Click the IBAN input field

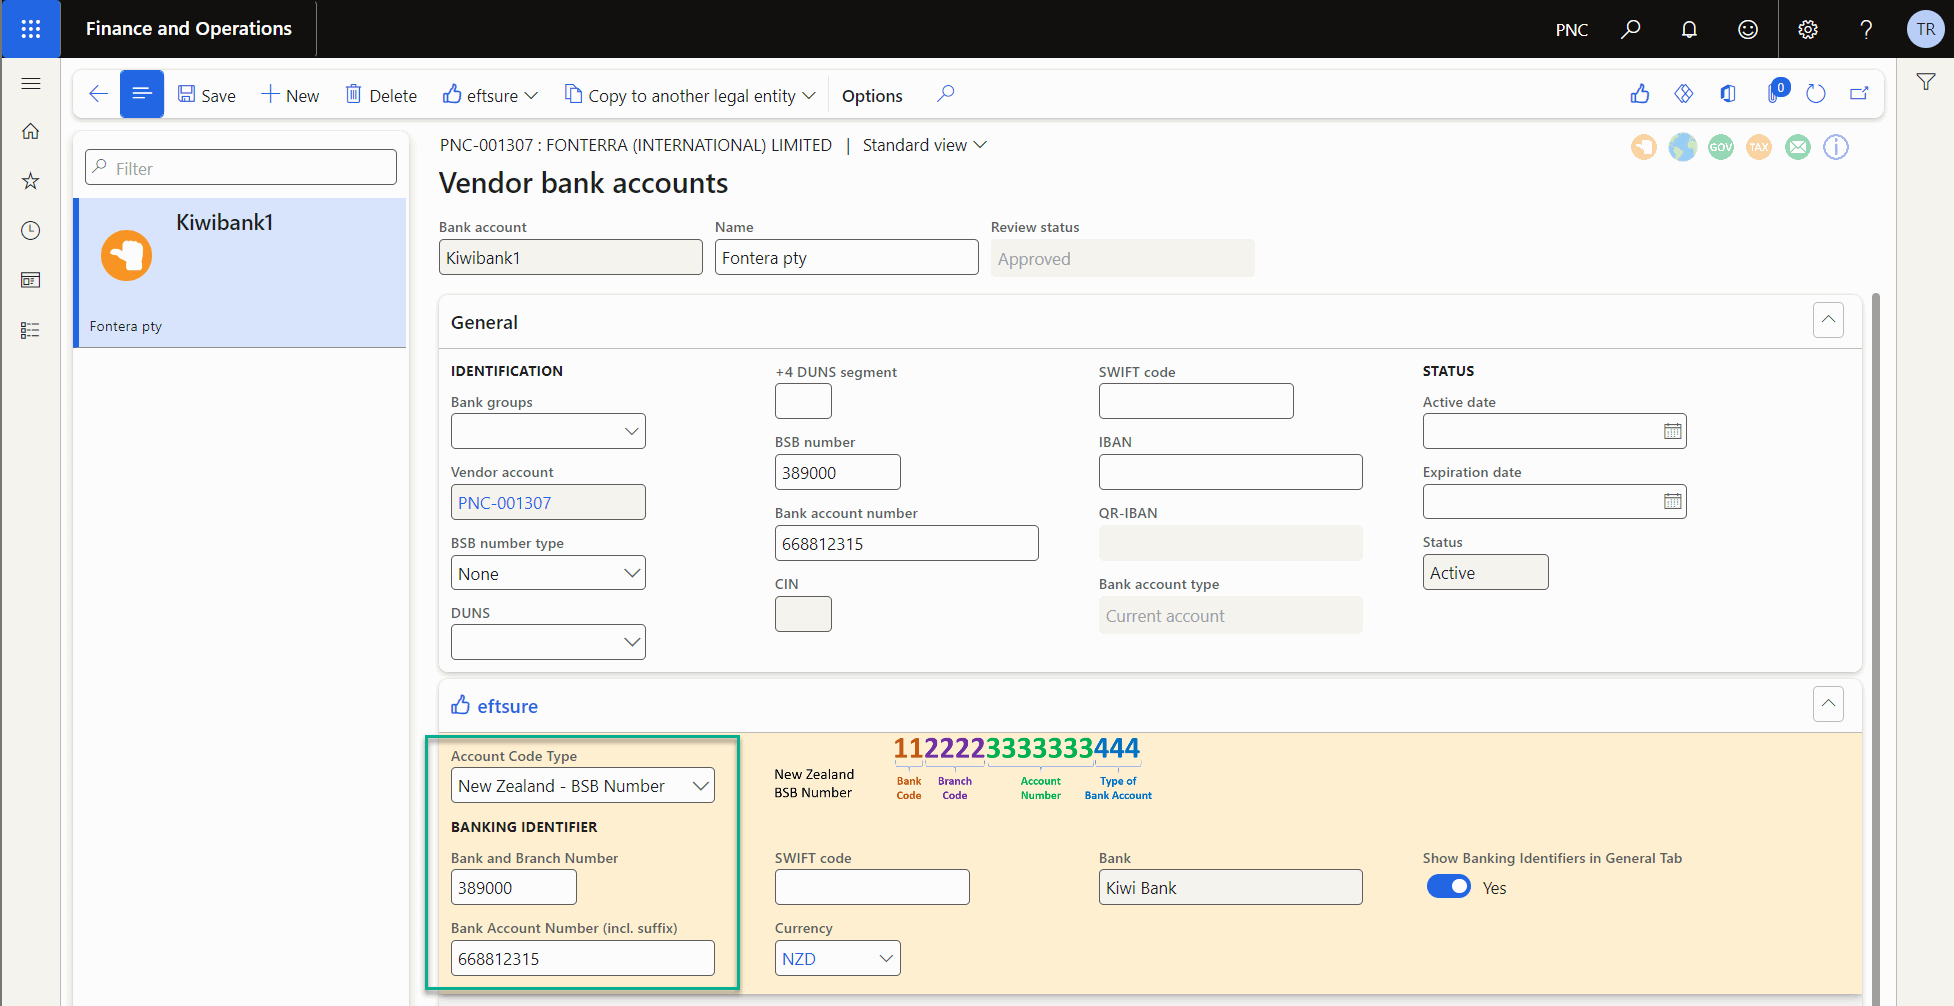click(x=1230, y=472)
